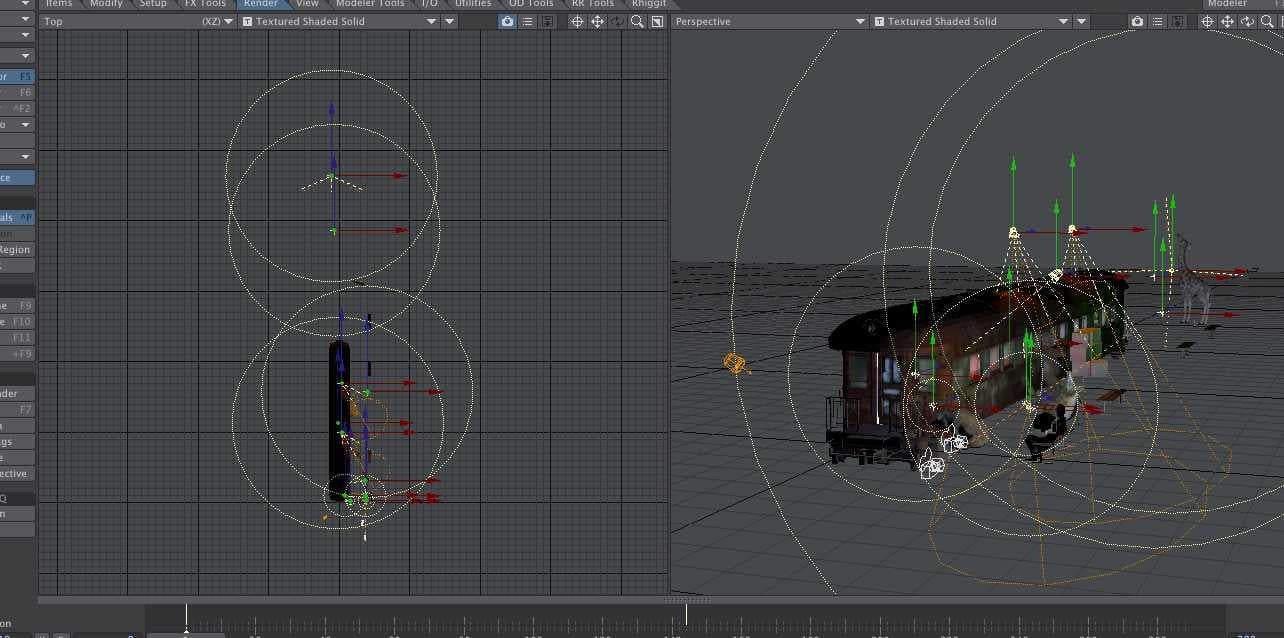This screenshot has width=1284, height=638.
Task: Select the rotate view icon in Perspective viewport
Action: [x=1247, y=21]
